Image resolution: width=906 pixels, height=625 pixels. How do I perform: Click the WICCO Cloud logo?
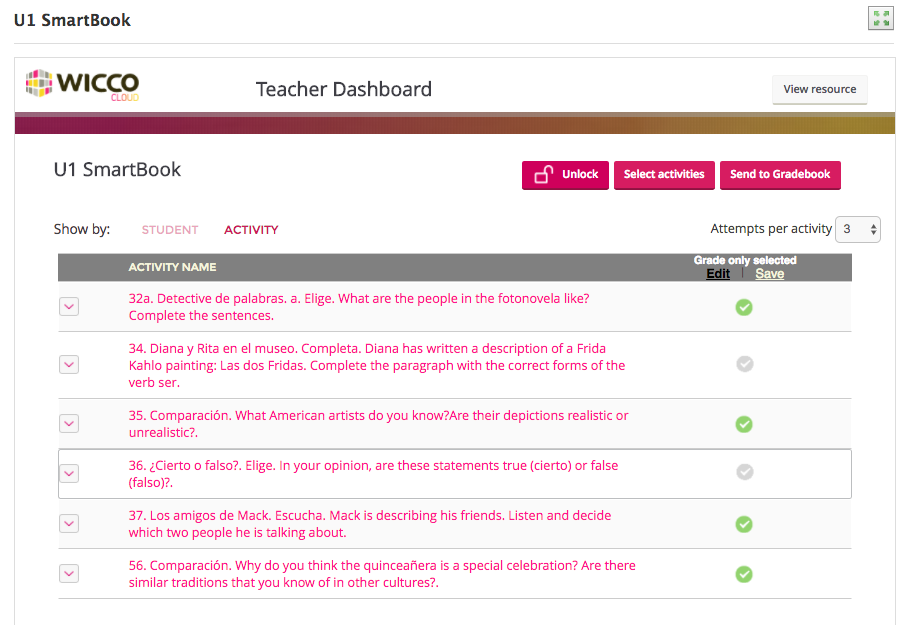coord(83,85)
